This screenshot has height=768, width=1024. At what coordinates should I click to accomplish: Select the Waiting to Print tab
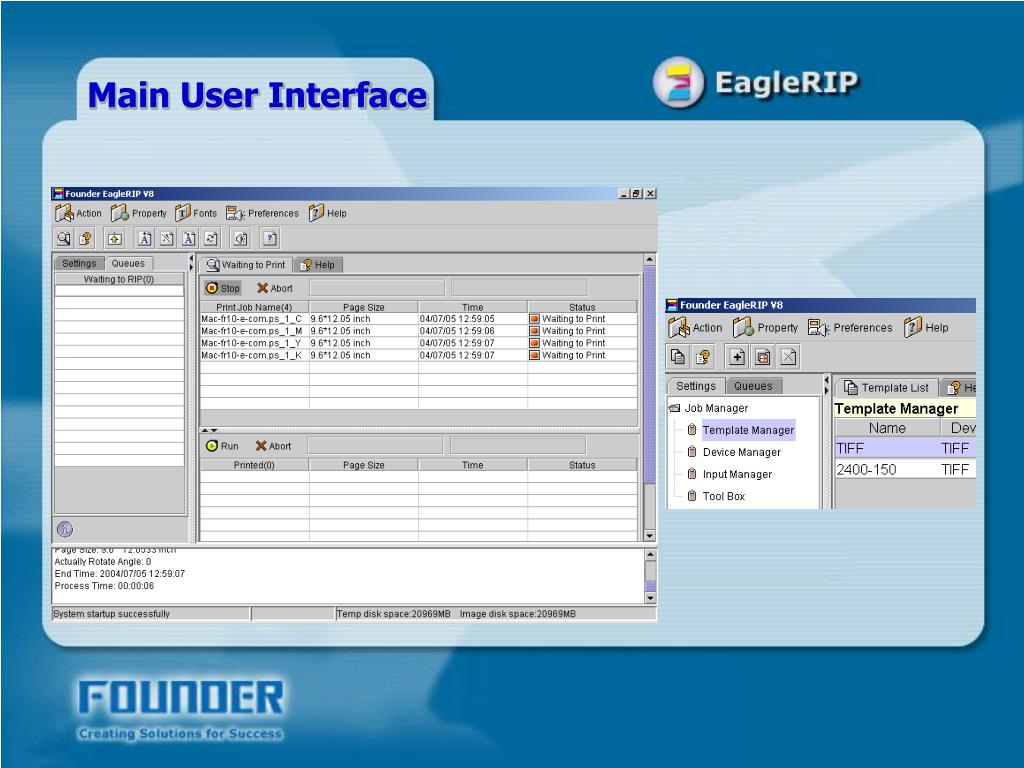click(246, 264)
